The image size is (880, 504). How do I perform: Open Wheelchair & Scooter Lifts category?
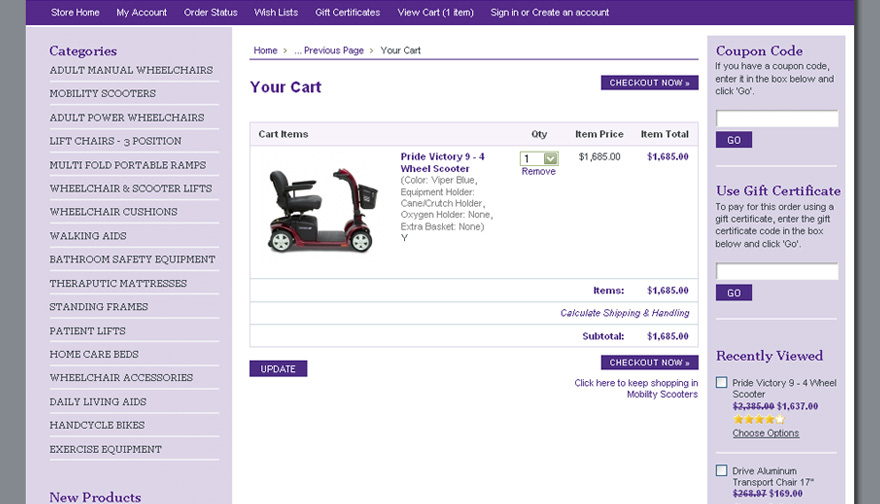131,189
